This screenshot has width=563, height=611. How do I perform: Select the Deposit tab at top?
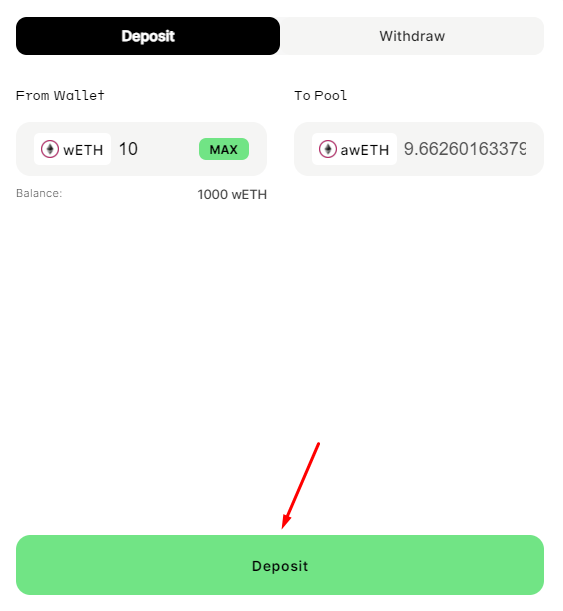pyautogui.click(x=148, y=36)
